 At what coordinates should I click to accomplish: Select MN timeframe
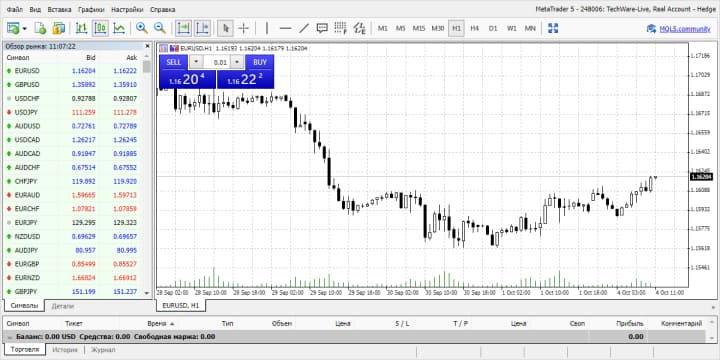(x=530, y=28)
